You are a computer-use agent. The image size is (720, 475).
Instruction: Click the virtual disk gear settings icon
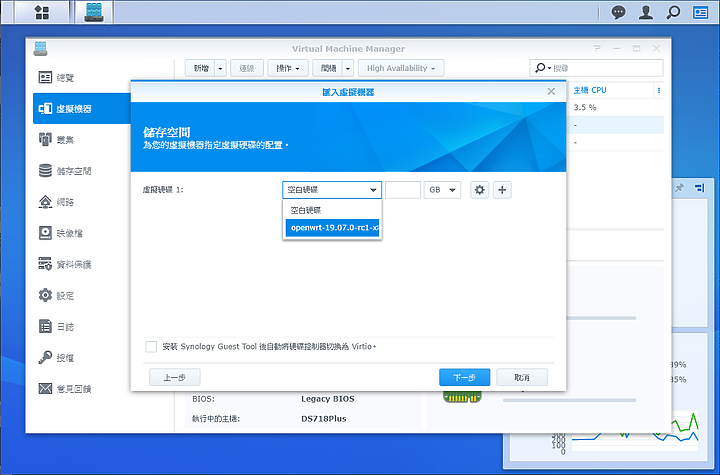(479, 190)
